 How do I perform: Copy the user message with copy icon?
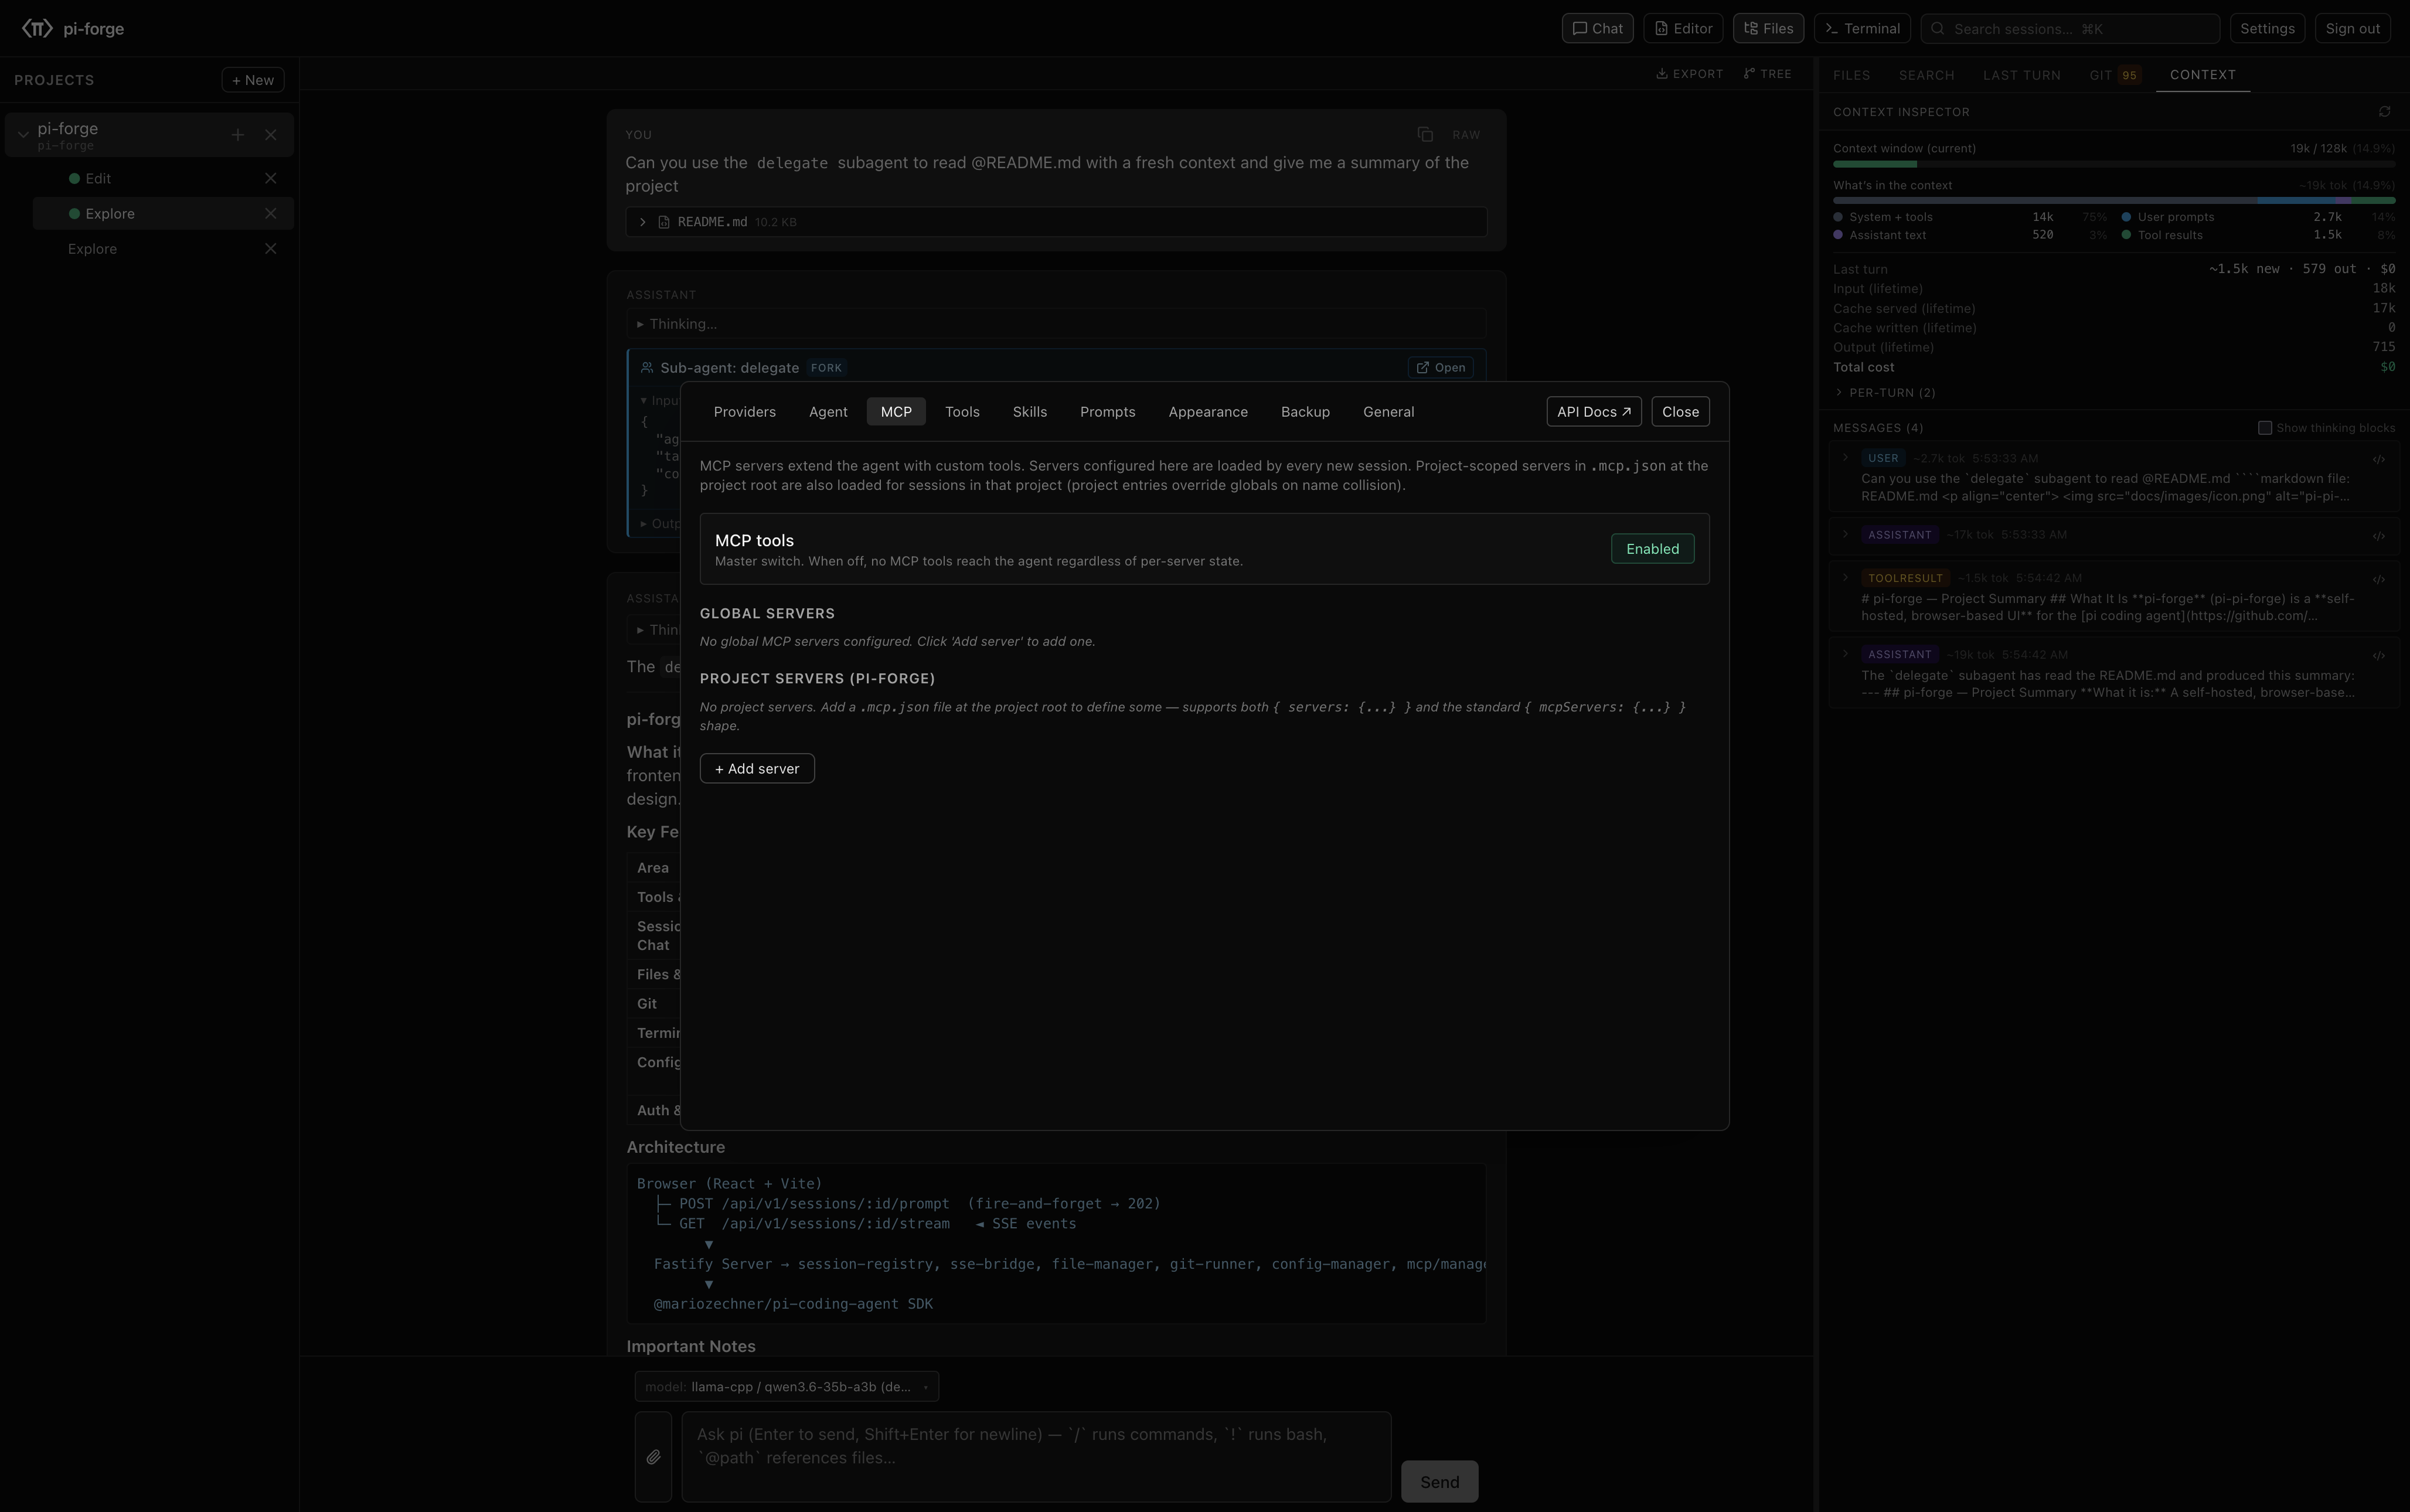(x=1425, y=135)
